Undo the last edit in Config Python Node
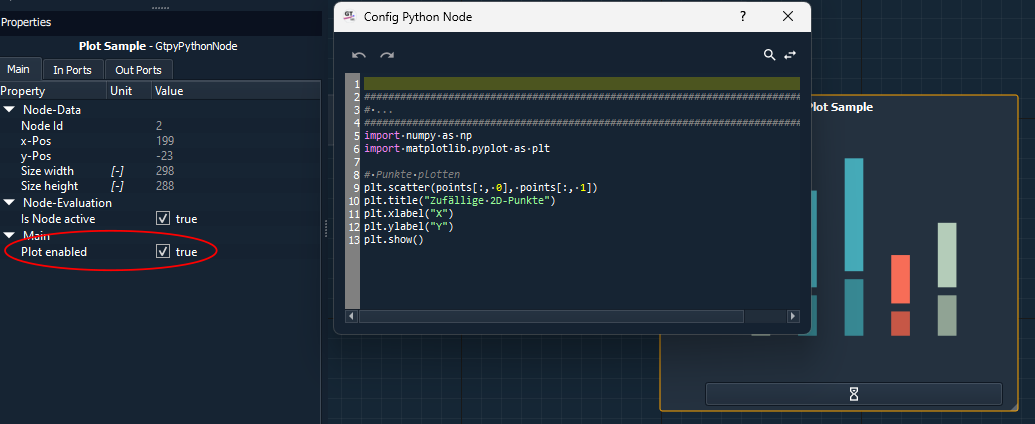The width and height of the screenshot is (1035, 424). (359, 55)
